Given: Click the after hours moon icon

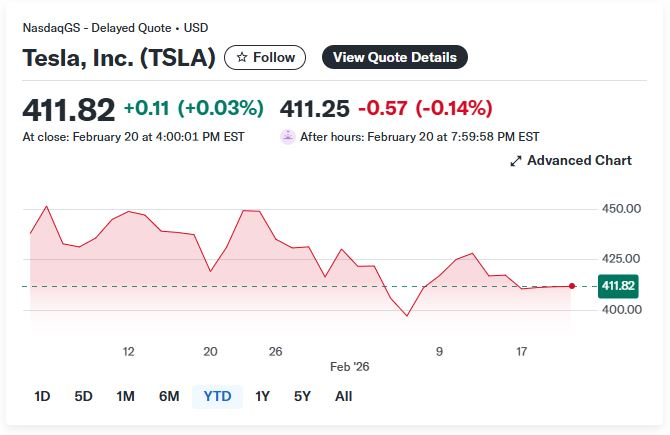Looking at the screenshot, I should tap(288, 136).
